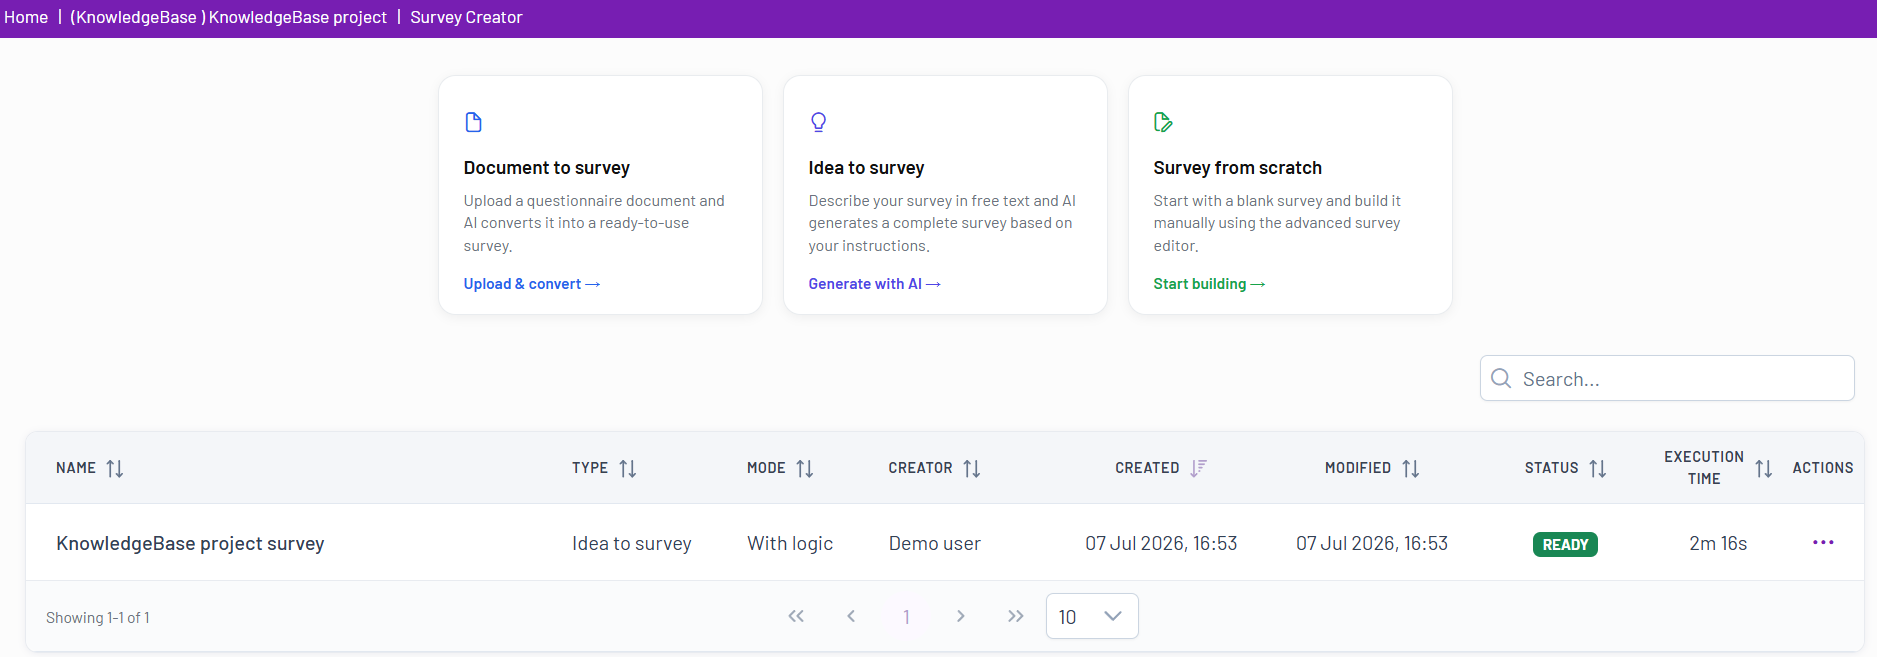This screenshot has width=1877, height=657.
Task: Toggle the Created column sort order
Action: [1198, 468]
